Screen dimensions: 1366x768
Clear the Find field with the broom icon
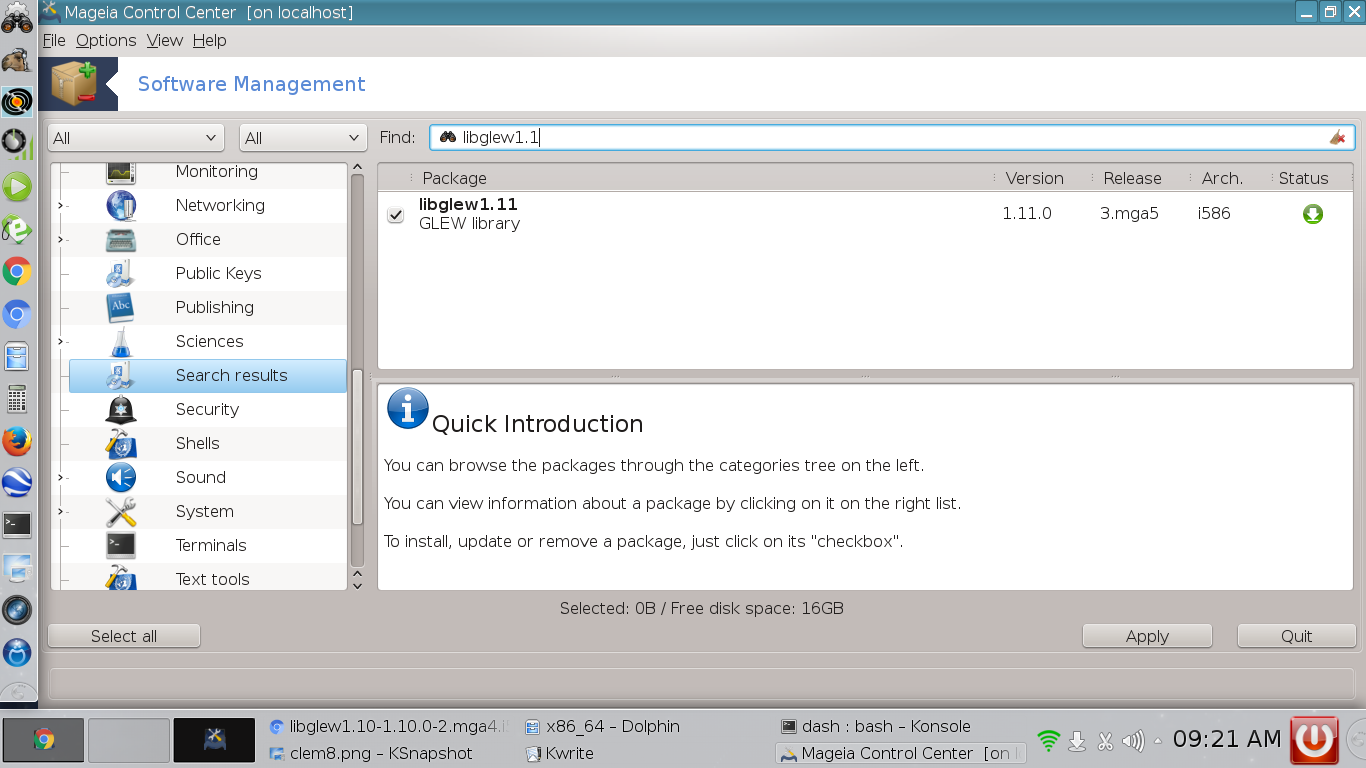[1337, 137]
